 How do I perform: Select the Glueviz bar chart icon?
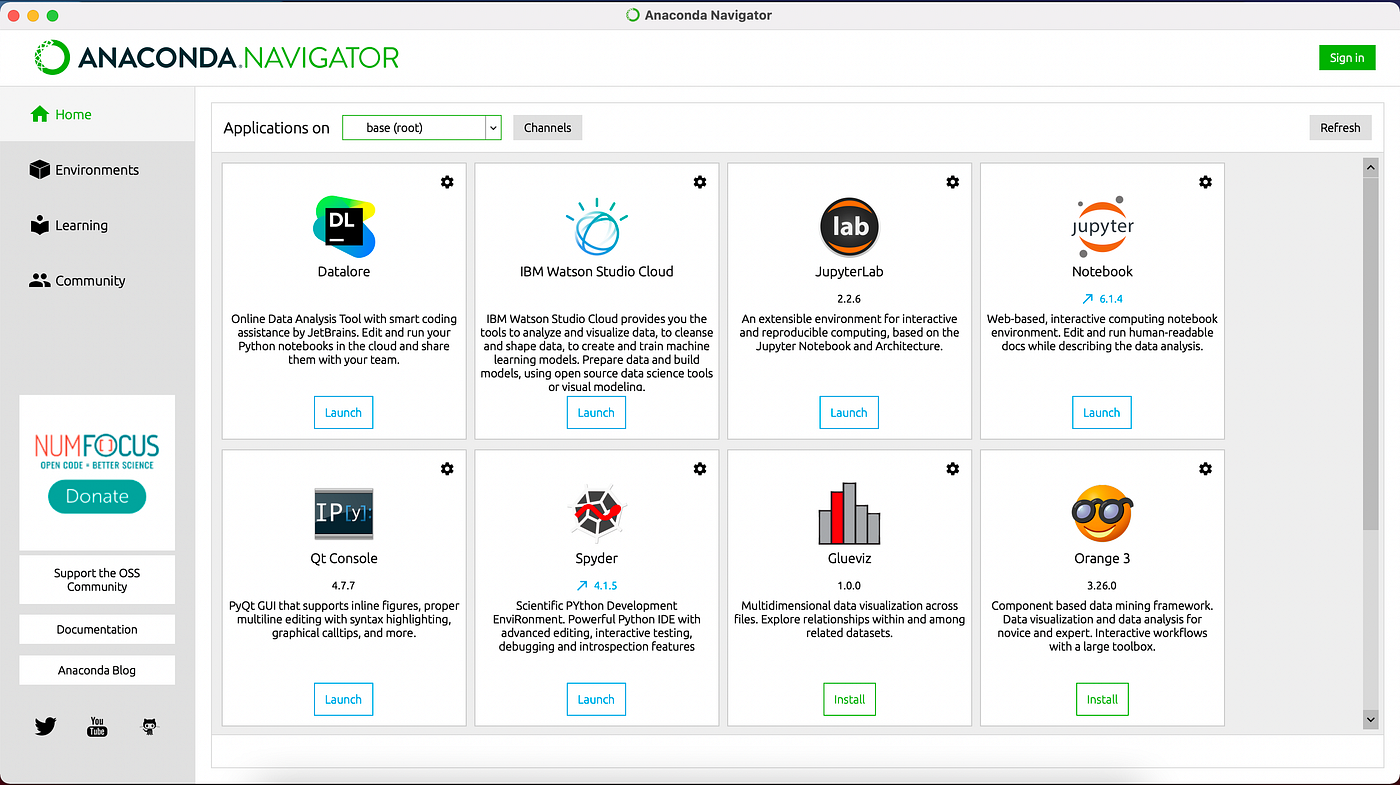[849, 512]
